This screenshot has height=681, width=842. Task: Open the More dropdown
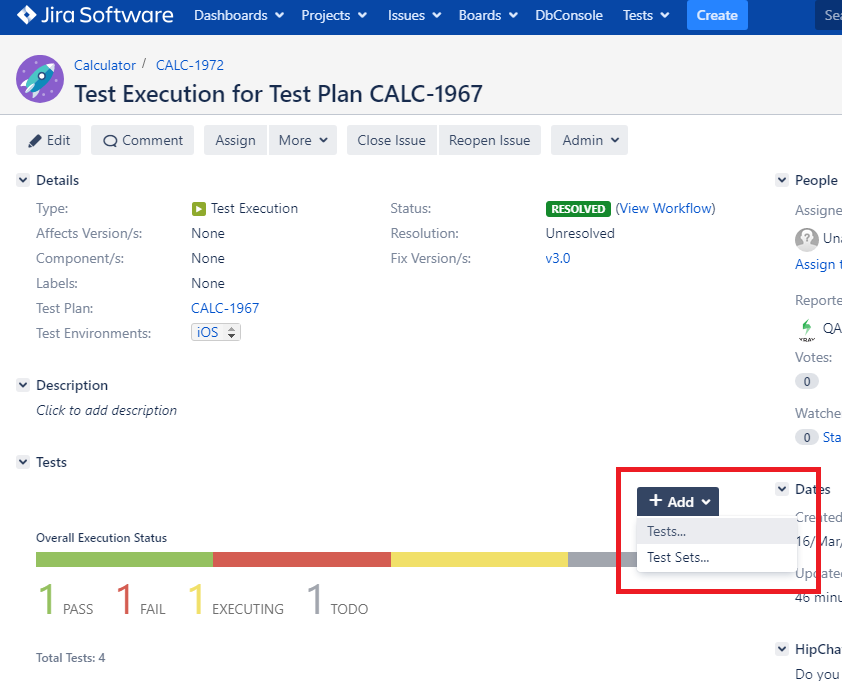click(x=303, y=140)
